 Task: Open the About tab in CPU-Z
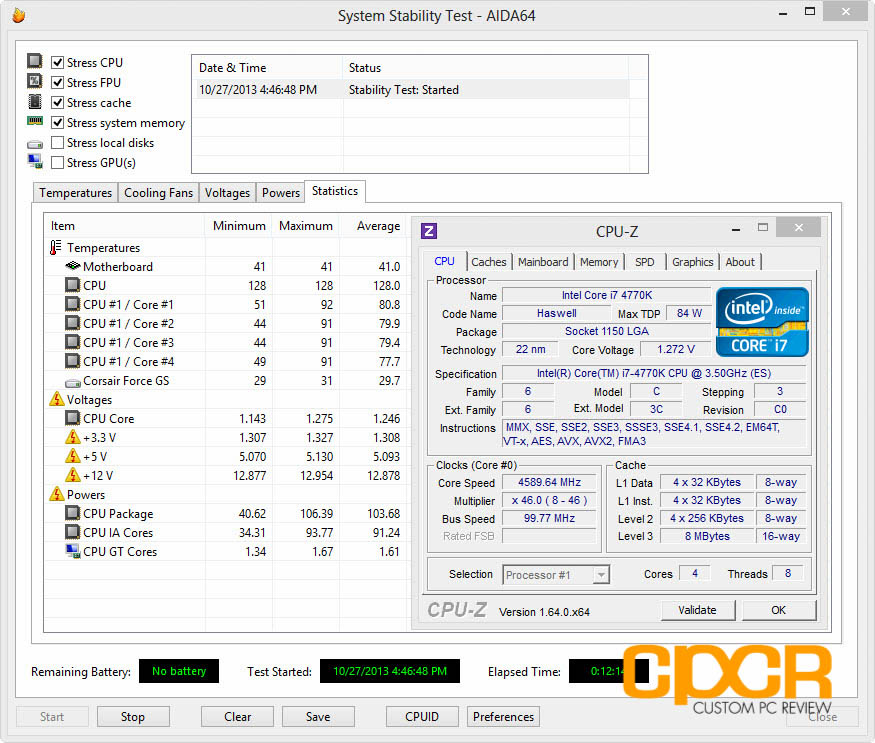point(740,262)
